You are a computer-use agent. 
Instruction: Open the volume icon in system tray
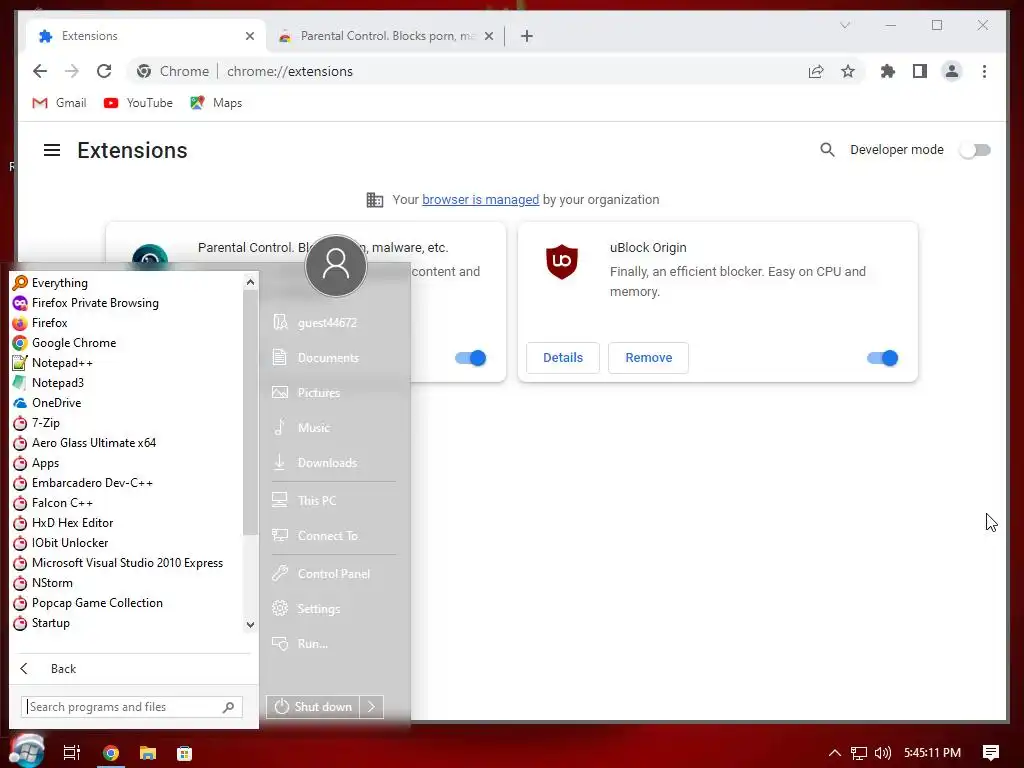[x=882, y=753]
